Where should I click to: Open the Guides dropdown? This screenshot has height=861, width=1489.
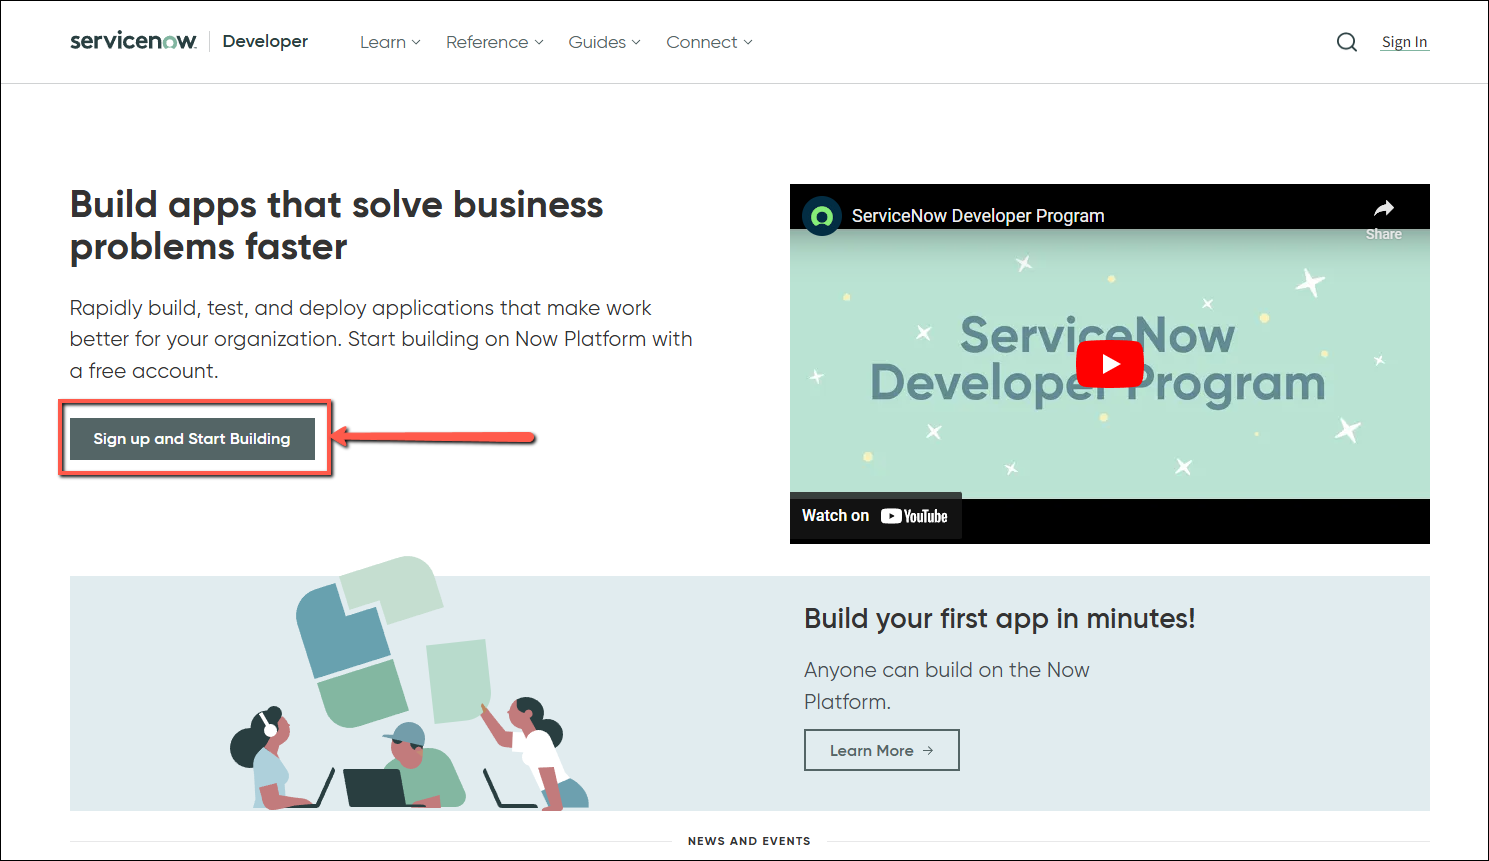click(597, 42)
